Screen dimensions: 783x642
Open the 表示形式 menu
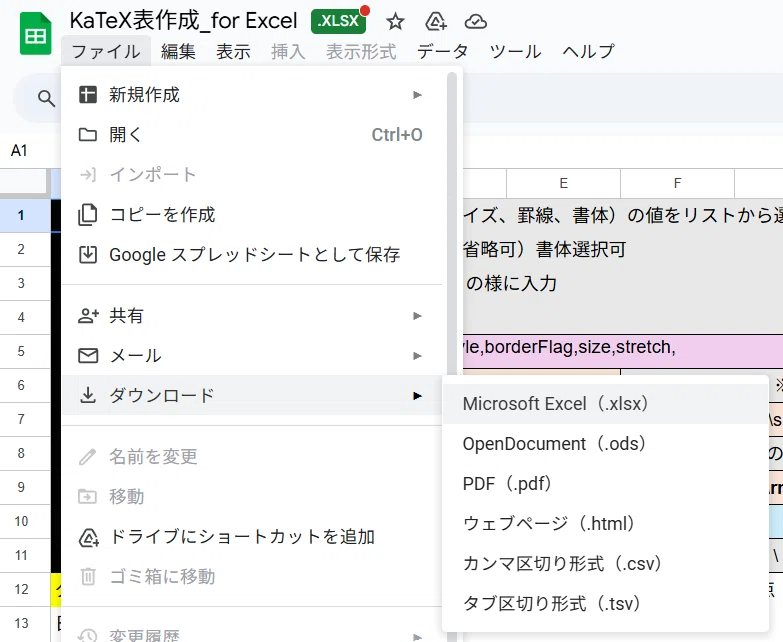[x=361, y=51]
